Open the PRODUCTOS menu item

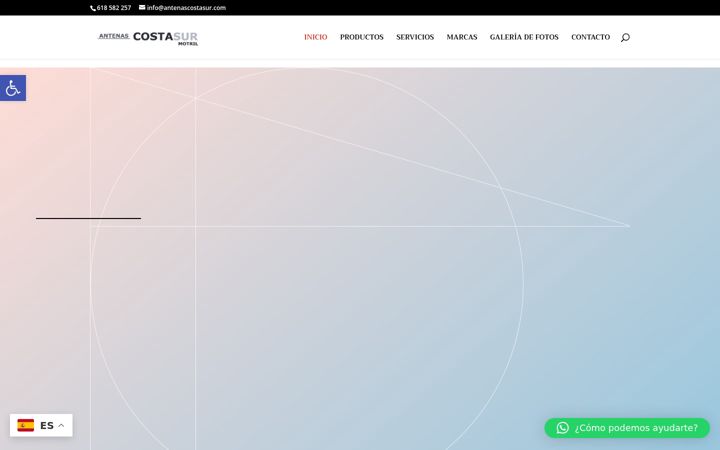(x=361, y=37)
